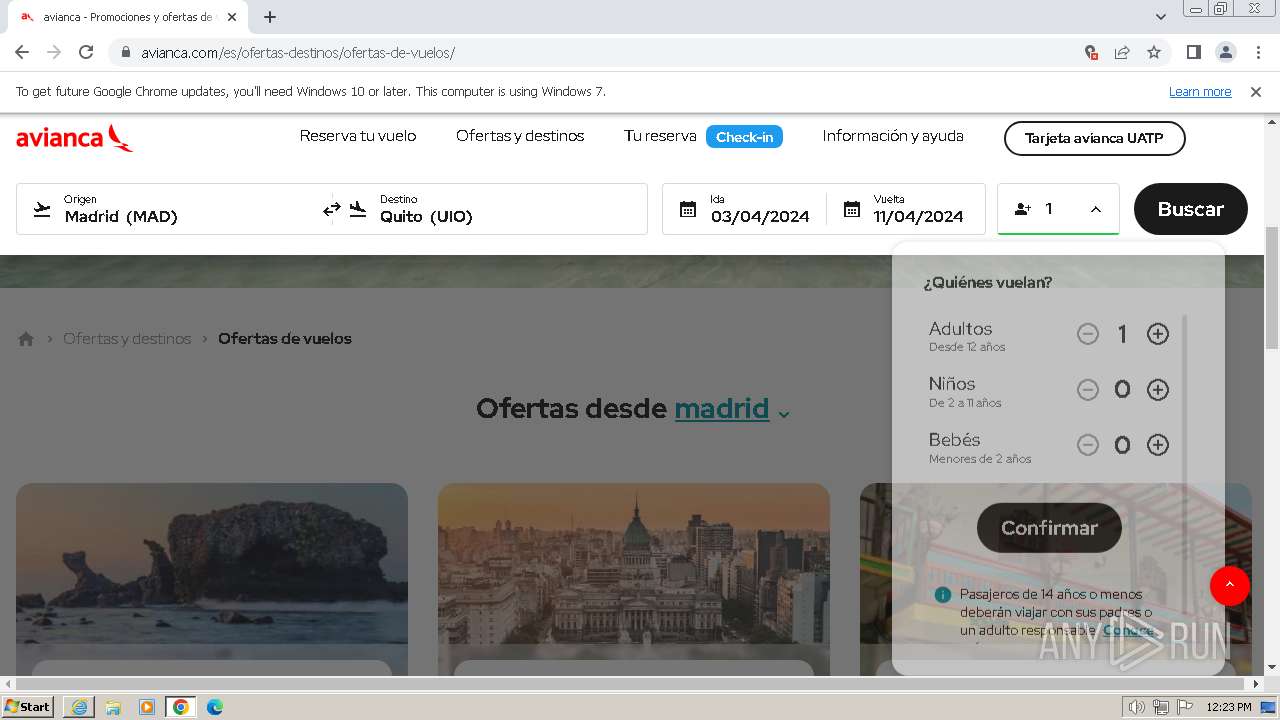Viewport: 1280px width, 720px height.
Task: Toggle the Chrome side panel
Action: (x=1193, y=52)
